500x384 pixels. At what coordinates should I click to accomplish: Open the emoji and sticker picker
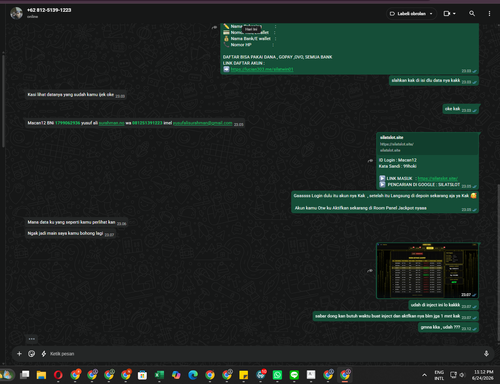pos(32,354)
